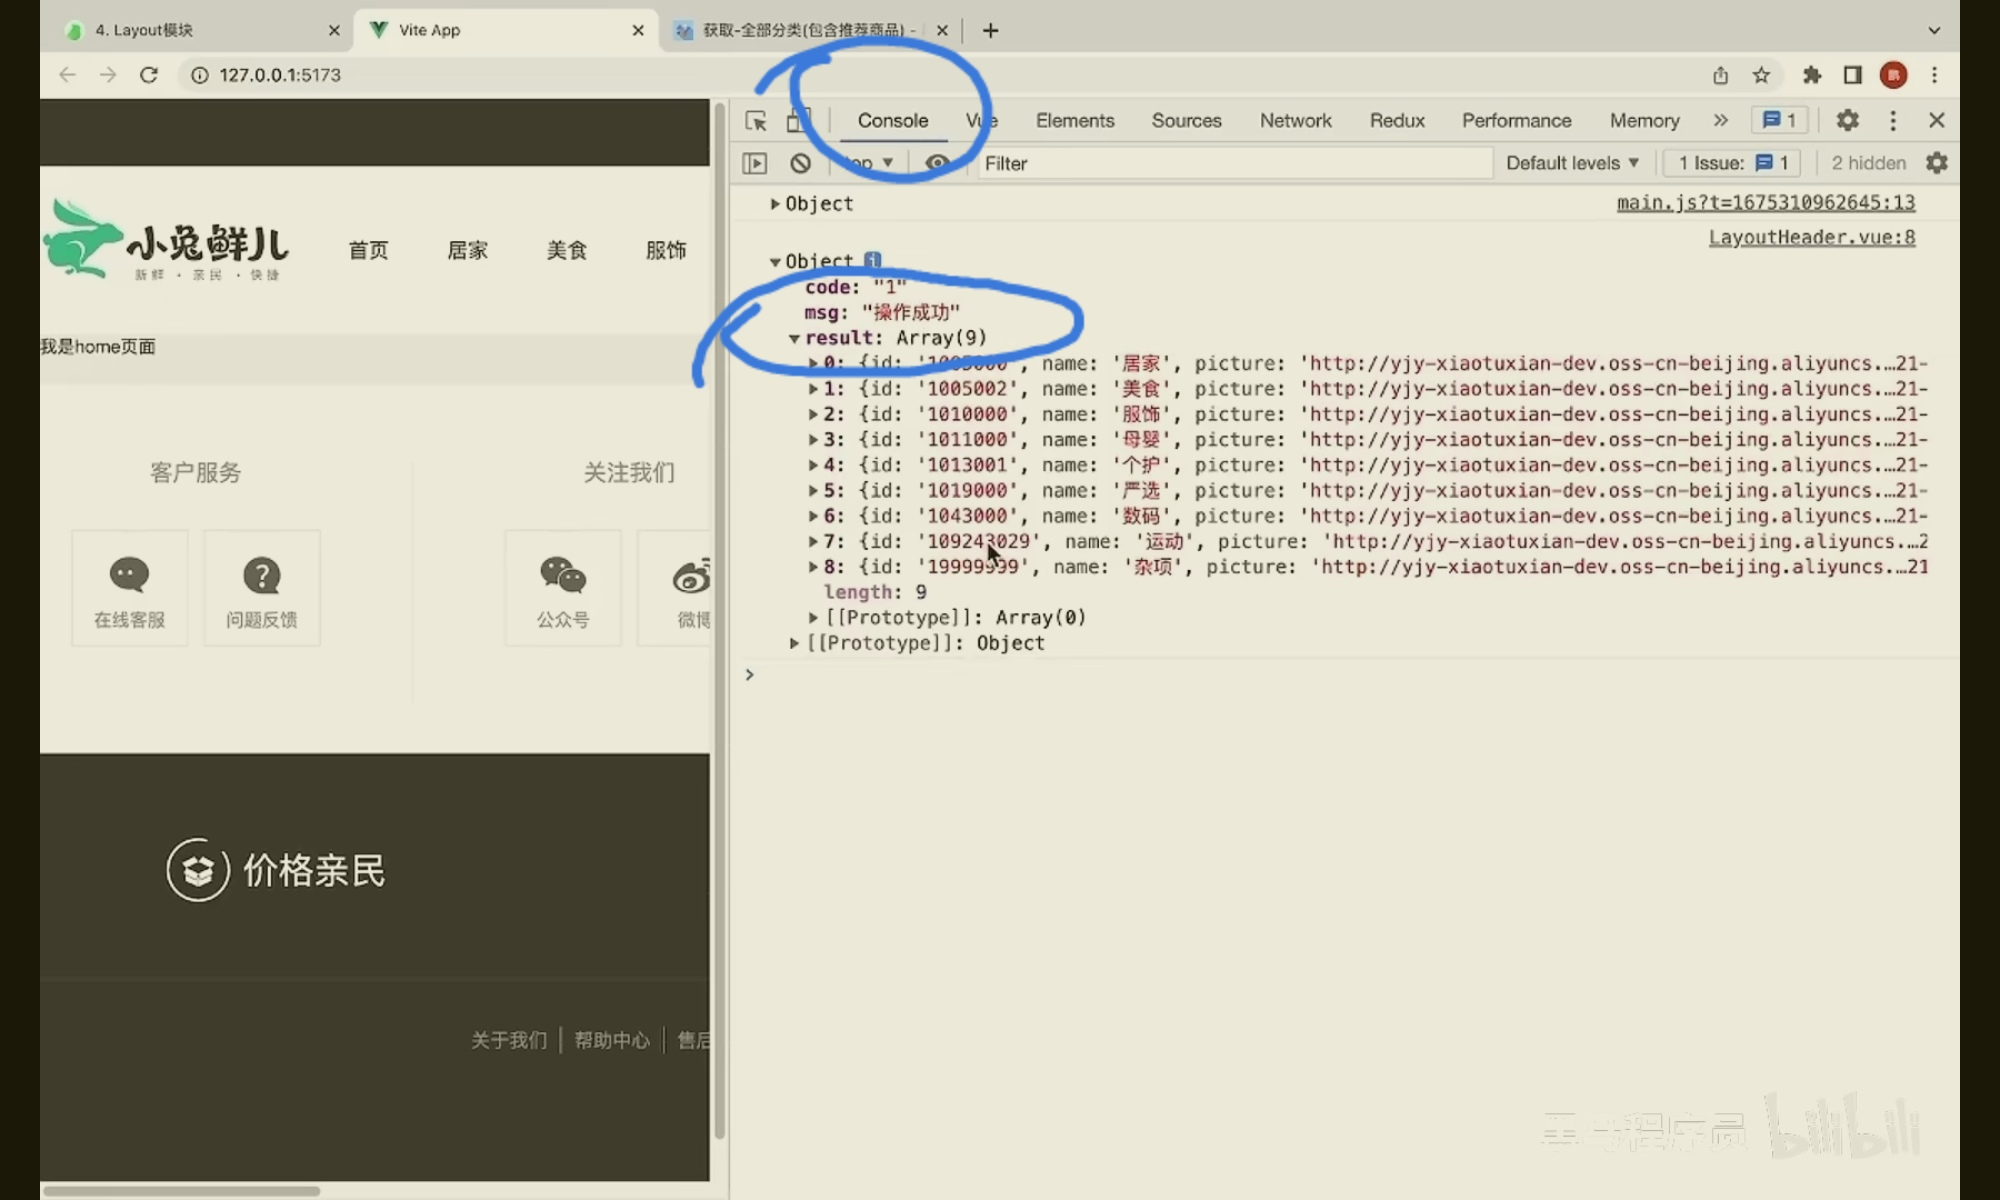2000x1200 pixels.
Task: Switch to the Elements tab
Action: [x=1074, y=121]
